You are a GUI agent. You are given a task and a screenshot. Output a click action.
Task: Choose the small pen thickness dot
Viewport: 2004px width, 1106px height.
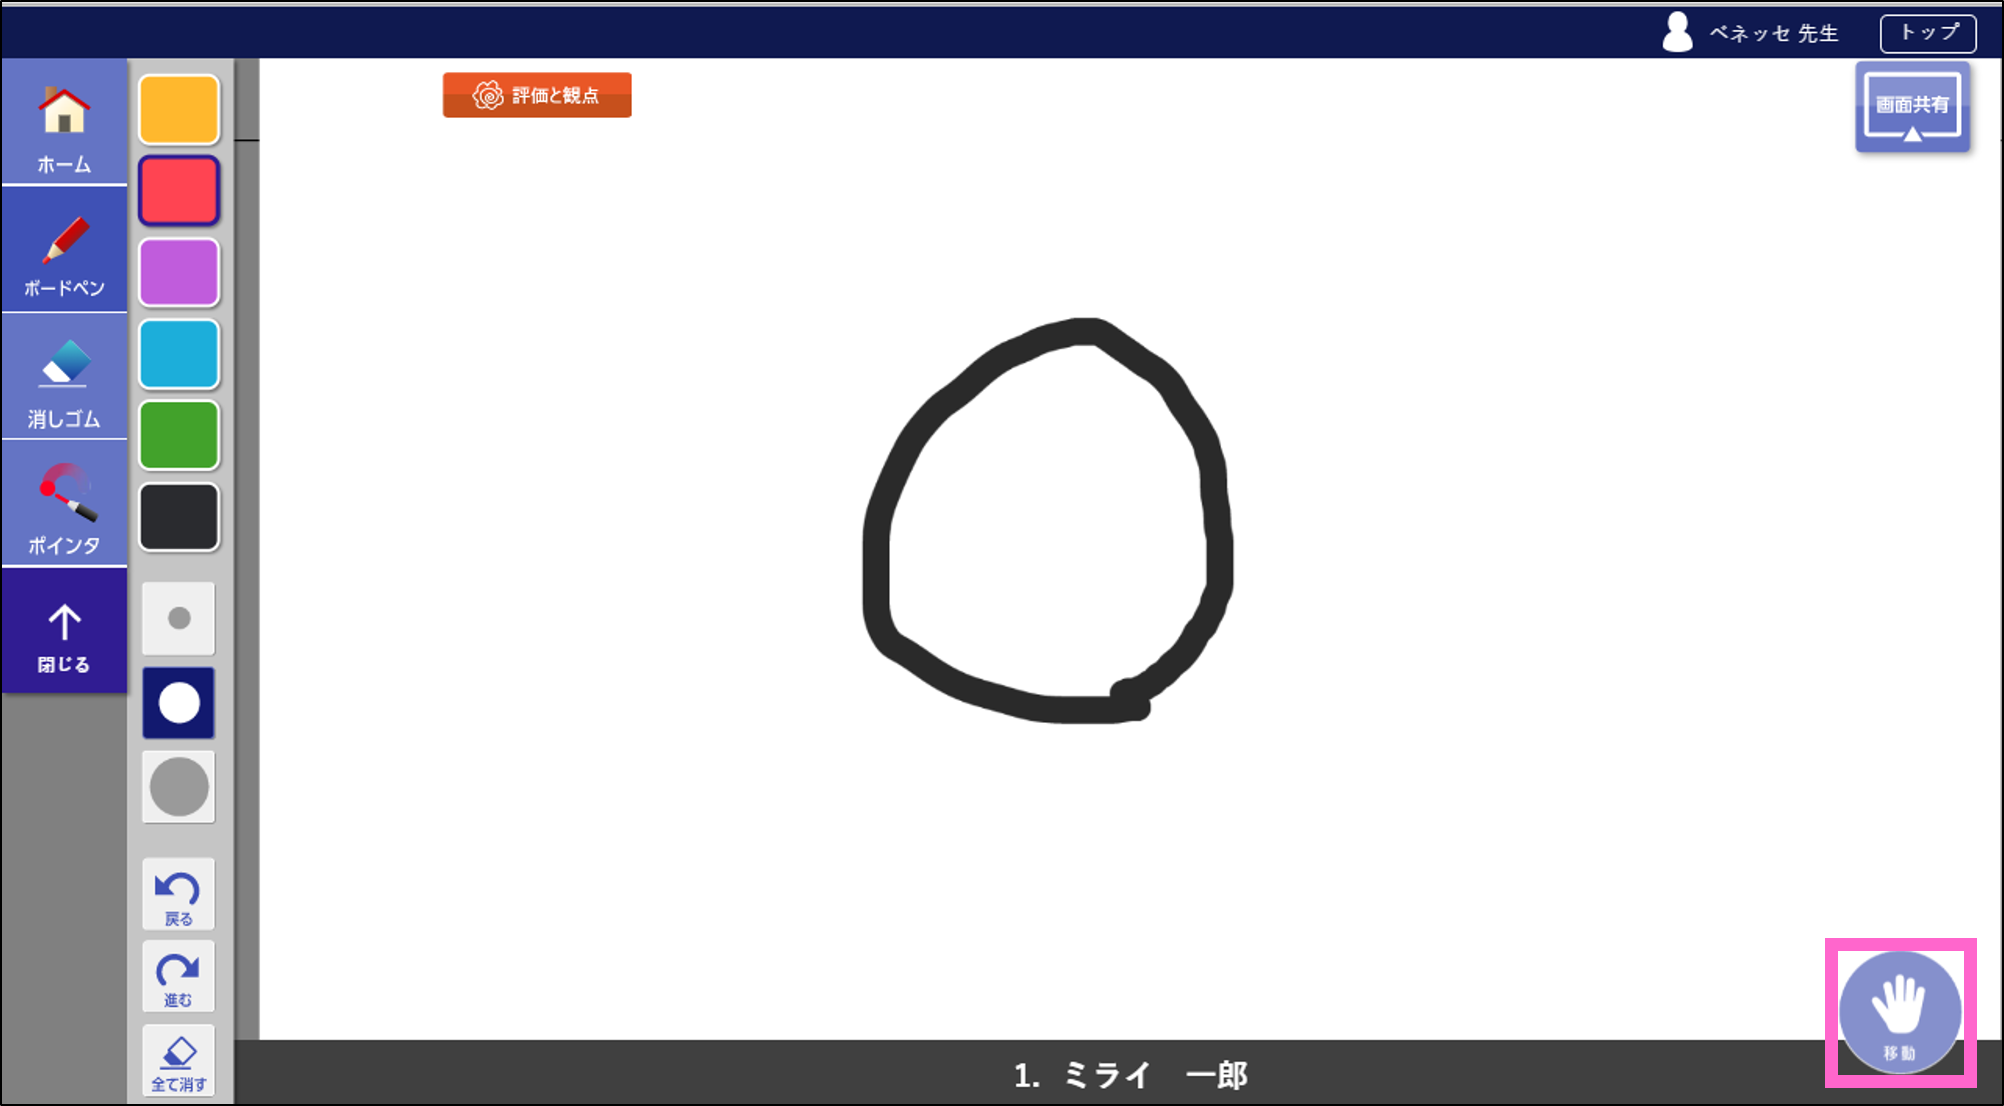coord(179,618)
